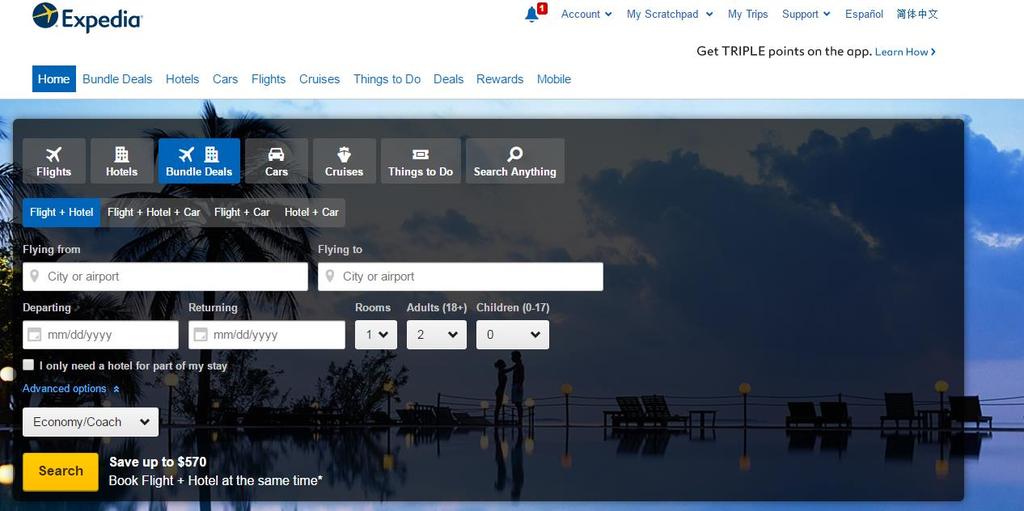1024x511 pixels.
Task: Open the Support dropdown menu
Action: click(806, 14)
